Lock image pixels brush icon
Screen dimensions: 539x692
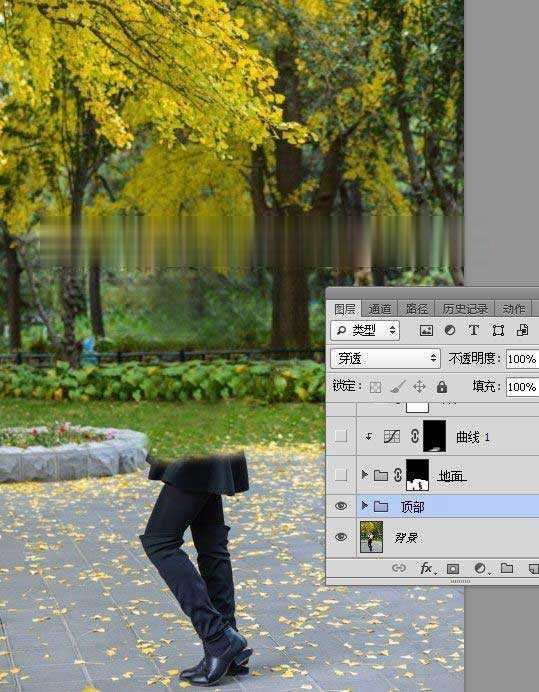pos(398,387)
